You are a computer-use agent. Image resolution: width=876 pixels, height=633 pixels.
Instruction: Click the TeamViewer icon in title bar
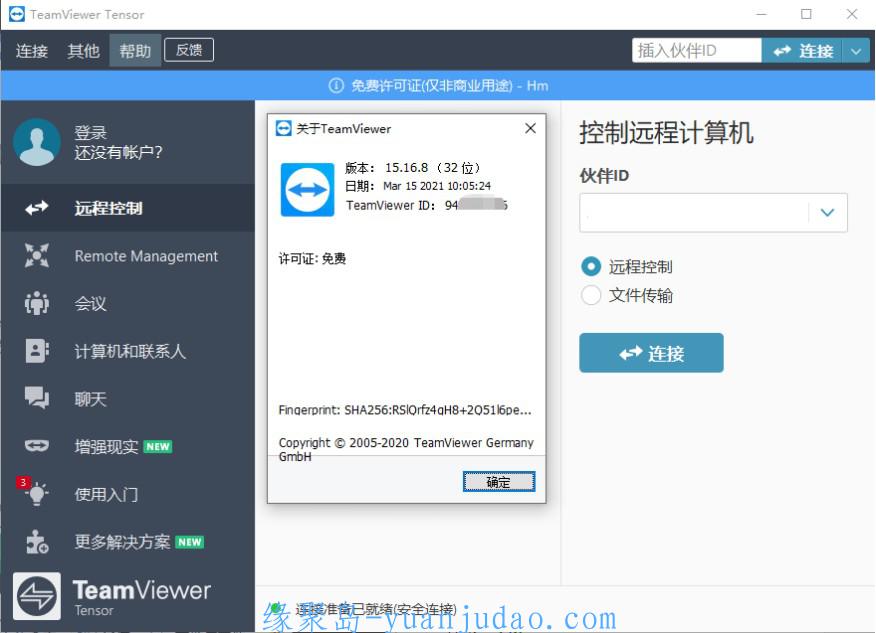coord(17,14)
